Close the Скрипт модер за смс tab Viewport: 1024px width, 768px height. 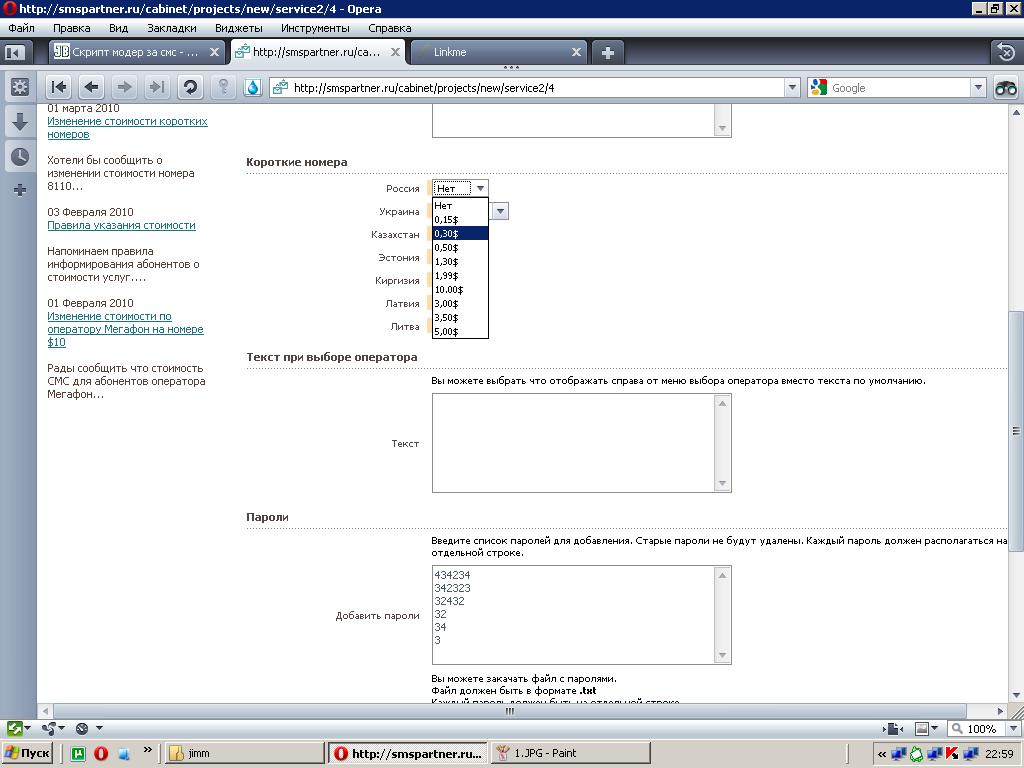point(214,52)
